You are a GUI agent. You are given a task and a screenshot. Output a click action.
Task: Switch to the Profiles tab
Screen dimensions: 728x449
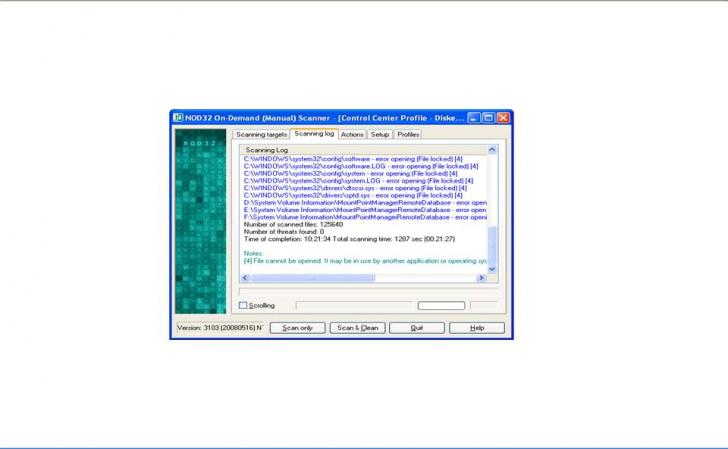[x=408, y=134]
